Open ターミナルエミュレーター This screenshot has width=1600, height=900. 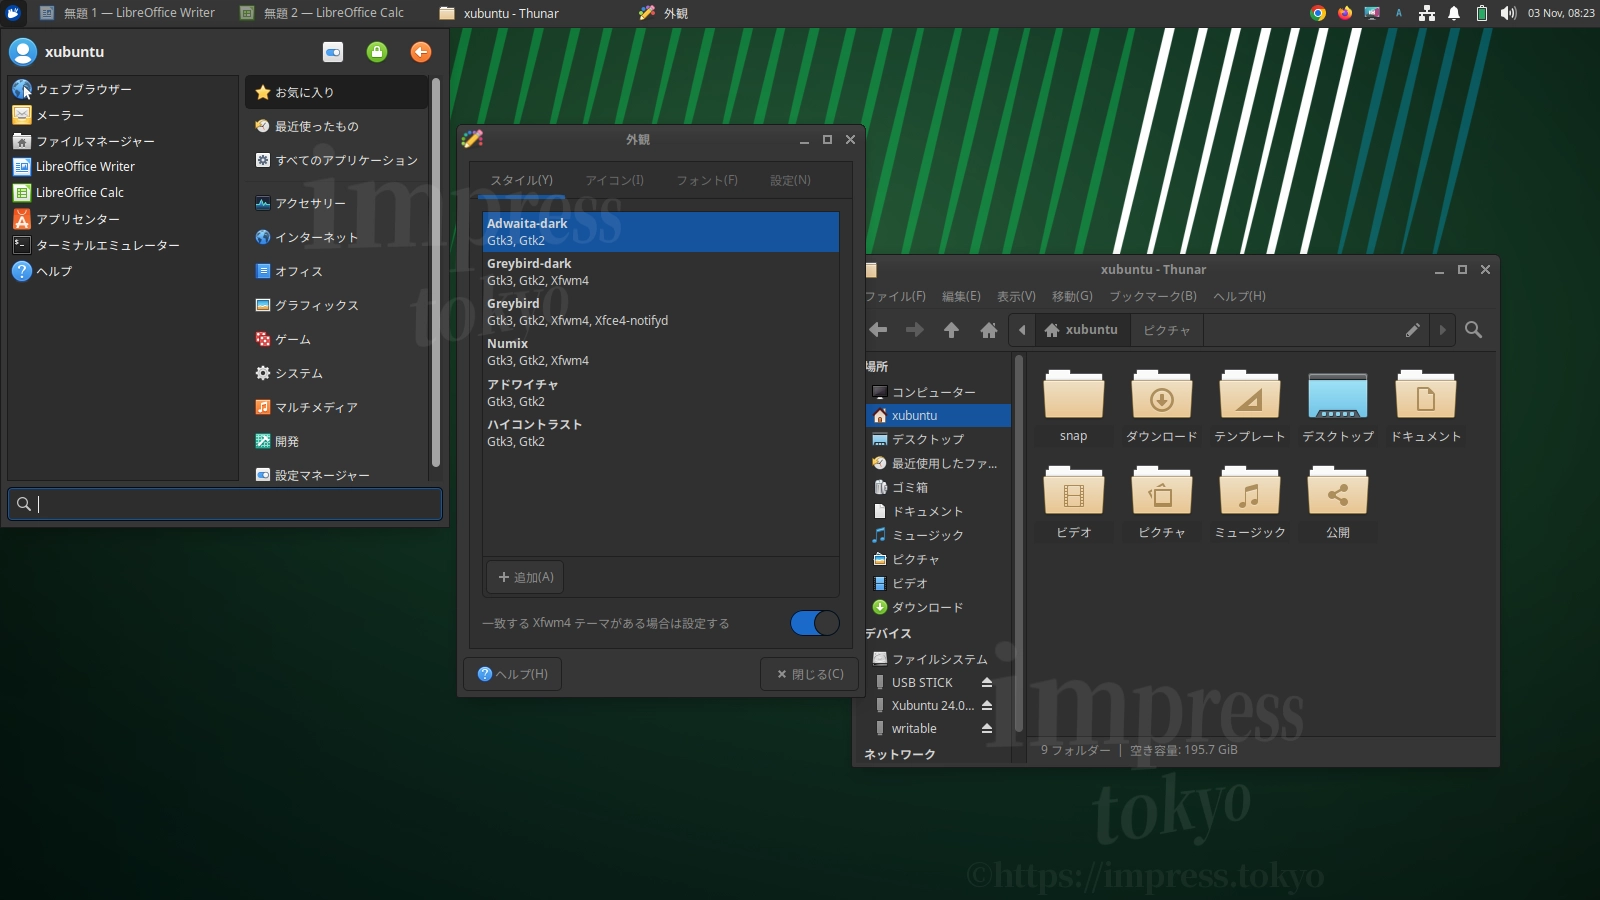(123, 245)
